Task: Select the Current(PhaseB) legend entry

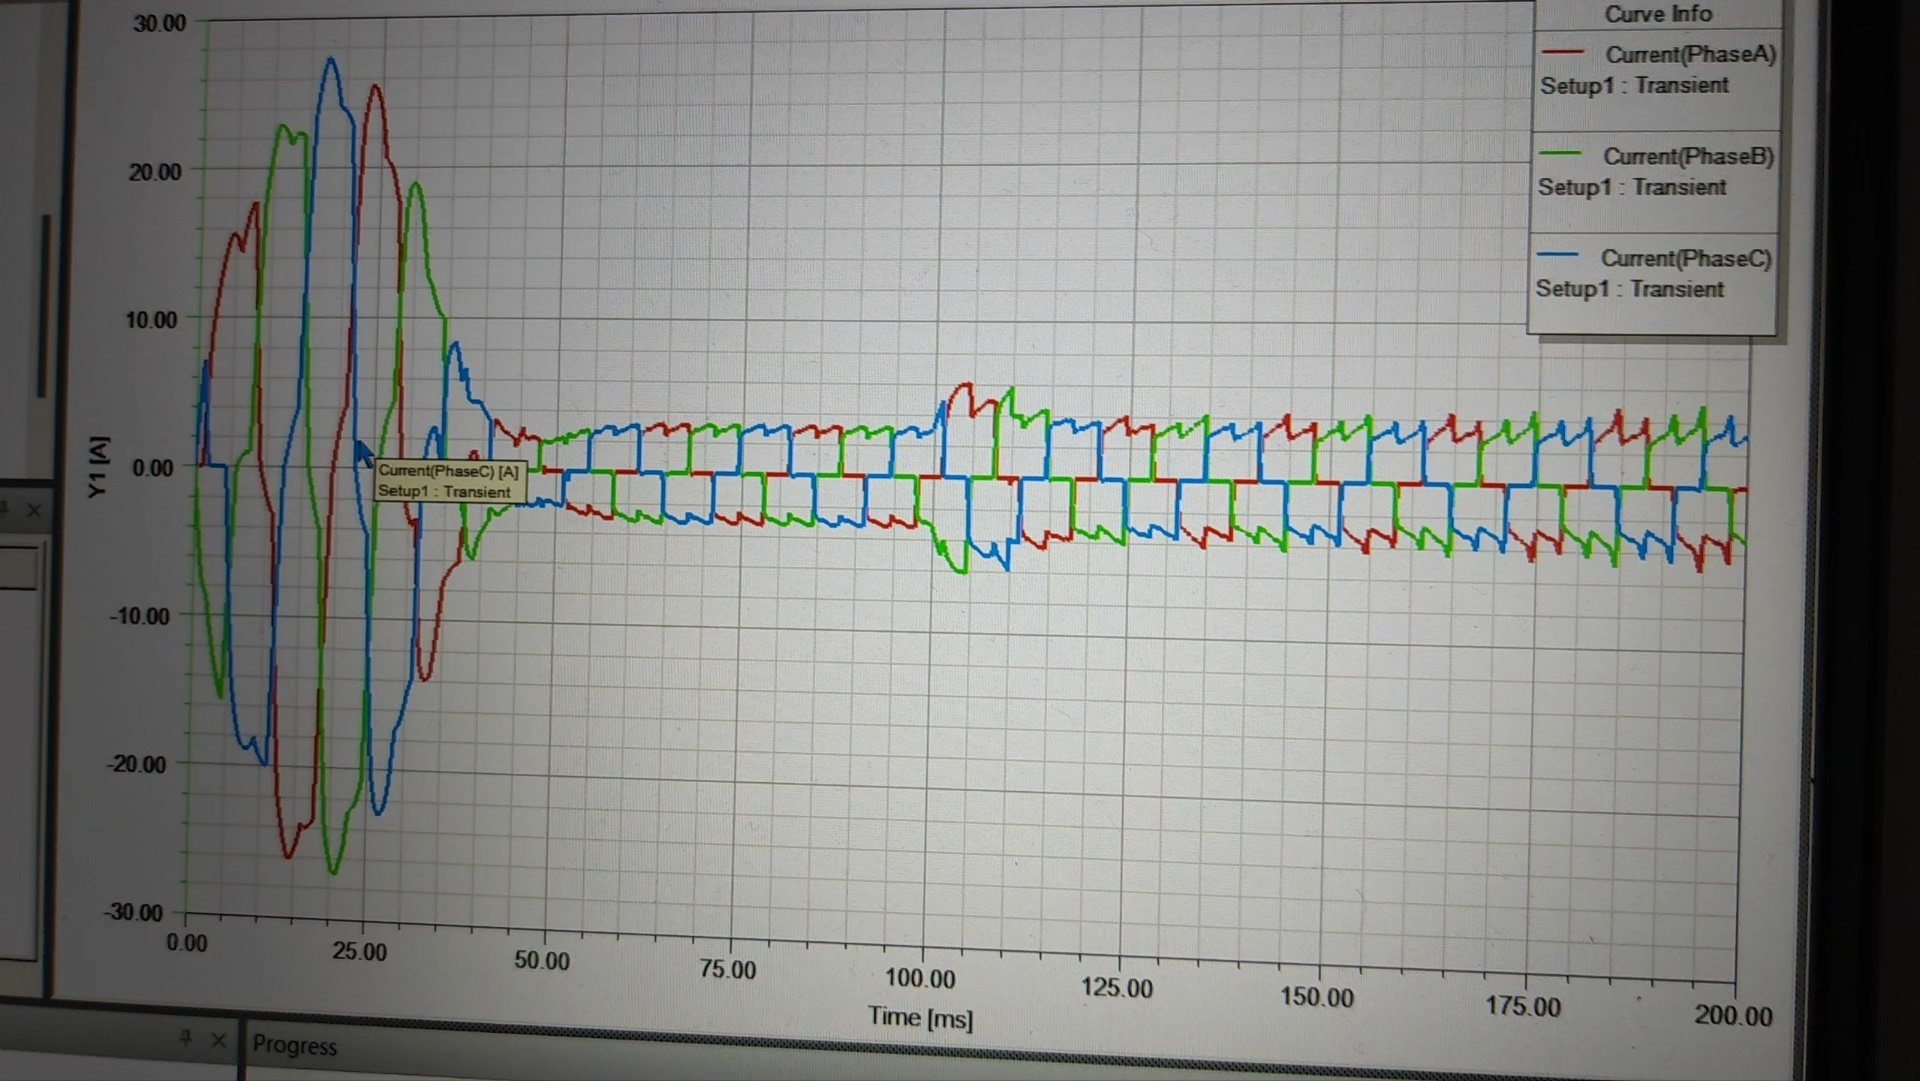Action: point(1688,156)
